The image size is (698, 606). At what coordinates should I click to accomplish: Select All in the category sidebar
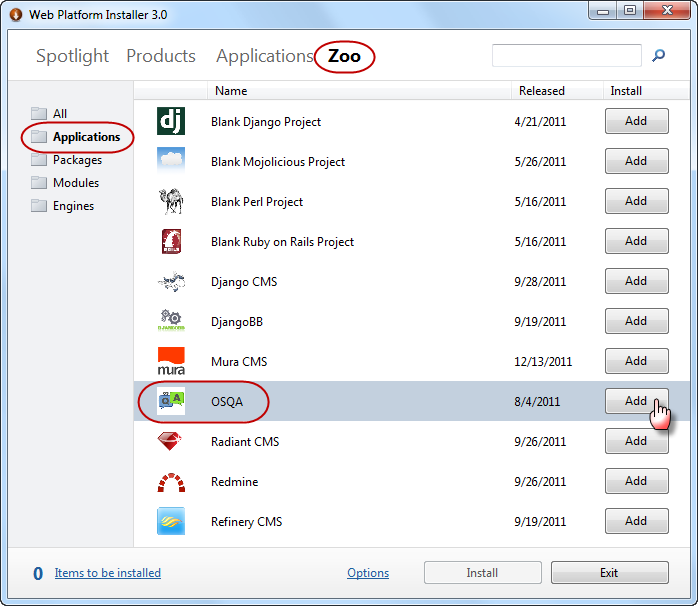(60, 114)
